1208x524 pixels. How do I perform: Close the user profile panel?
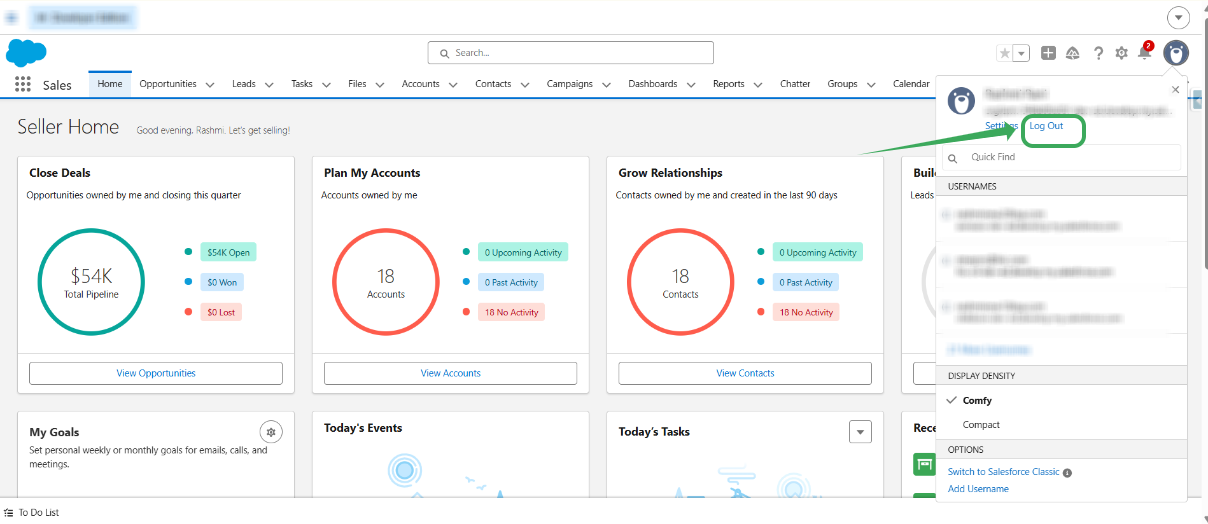coord(1175,90)
